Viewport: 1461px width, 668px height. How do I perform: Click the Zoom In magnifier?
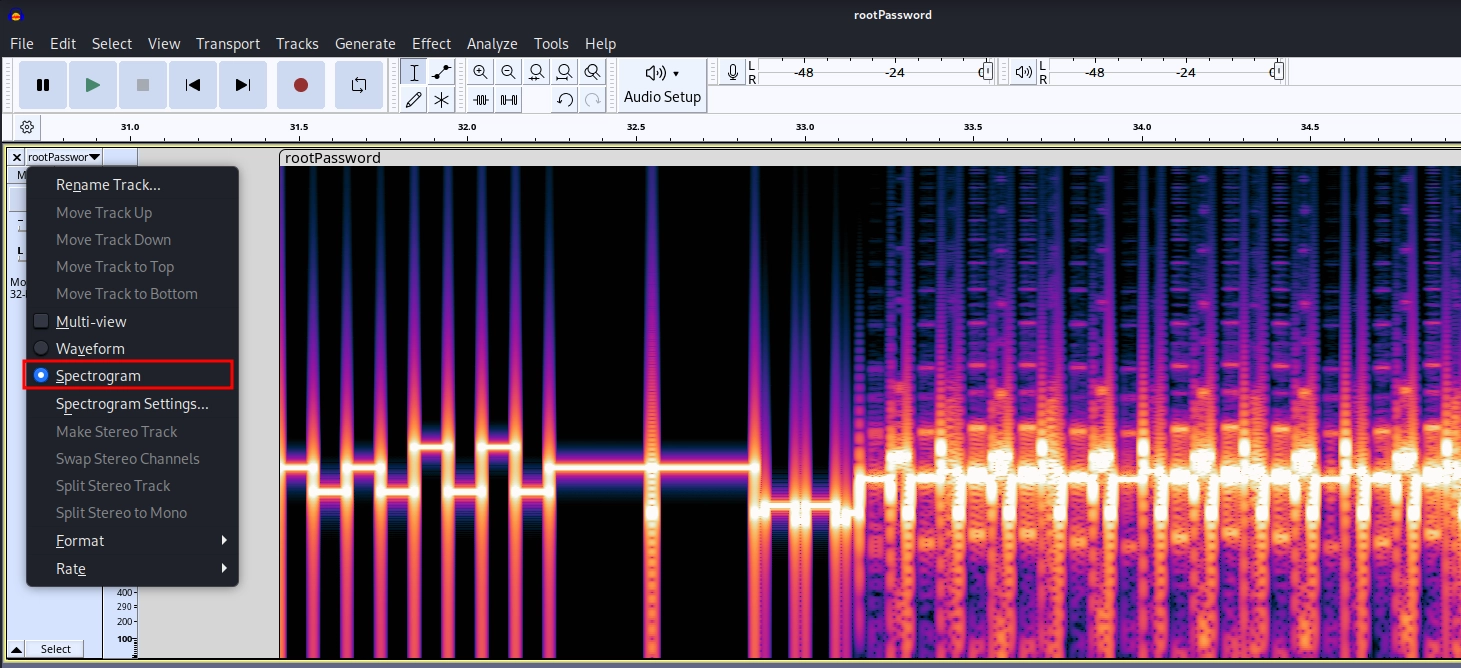481,72
